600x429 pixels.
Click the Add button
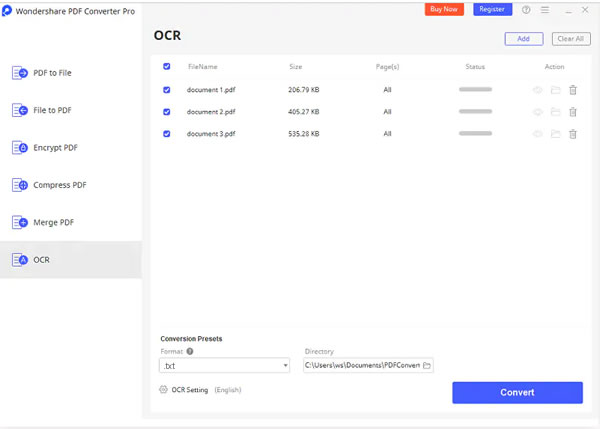click(524, 39)
